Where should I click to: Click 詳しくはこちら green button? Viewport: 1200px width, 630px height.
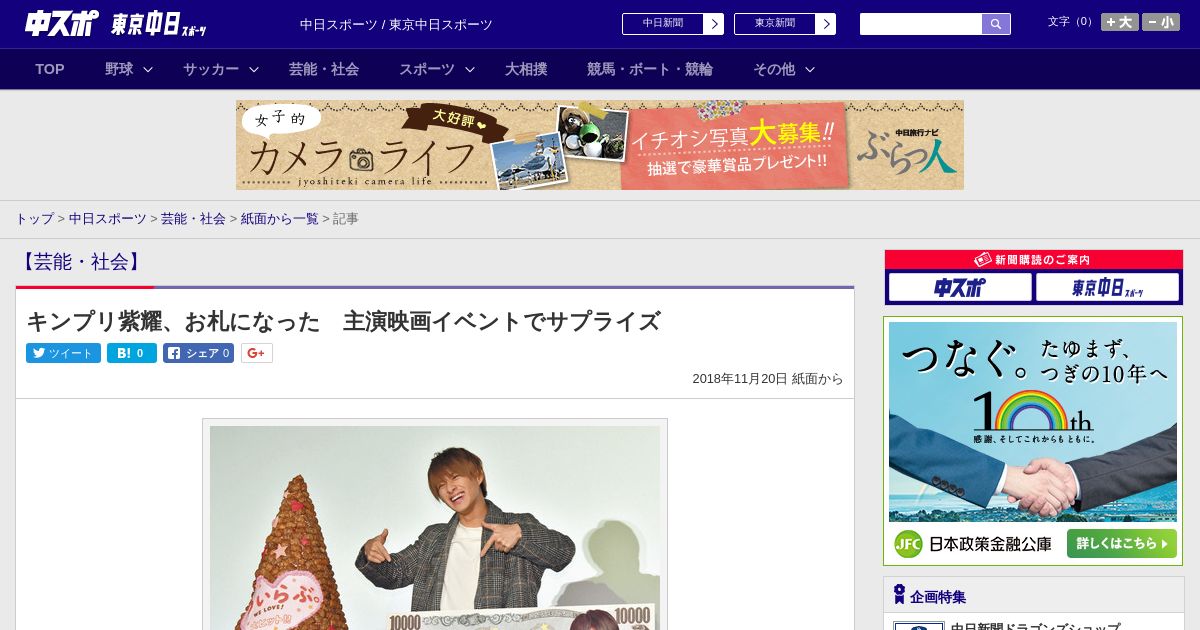1121,544
